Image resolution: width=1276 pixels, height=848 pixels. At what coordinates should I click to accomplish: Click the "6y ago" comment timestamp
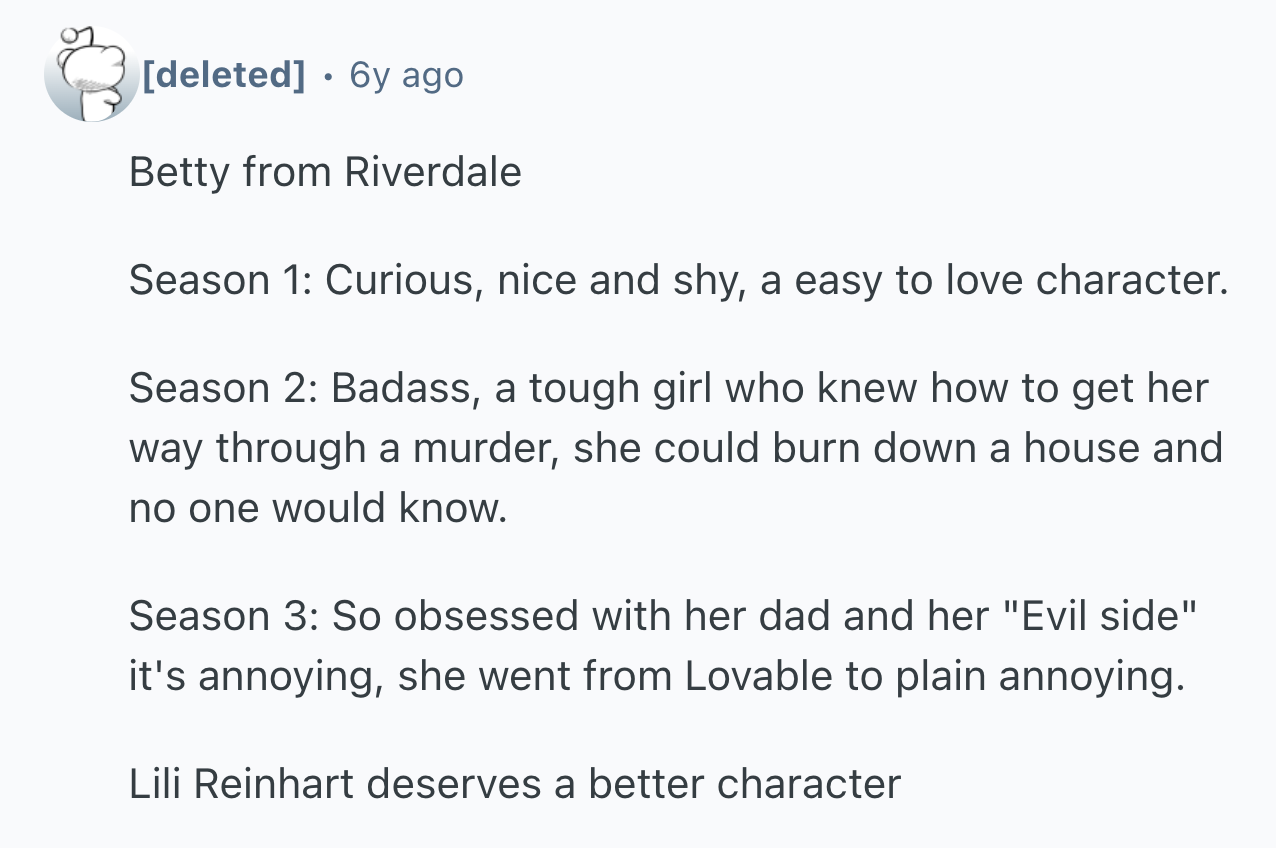406,74
